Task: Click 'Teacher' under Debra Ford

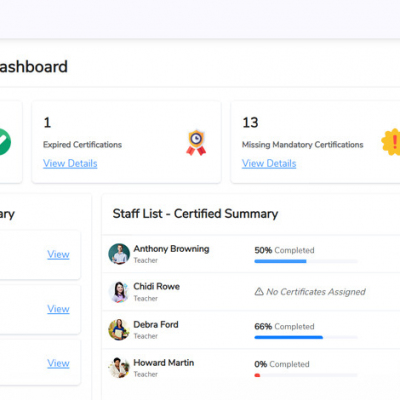Action: click(146, 336)
